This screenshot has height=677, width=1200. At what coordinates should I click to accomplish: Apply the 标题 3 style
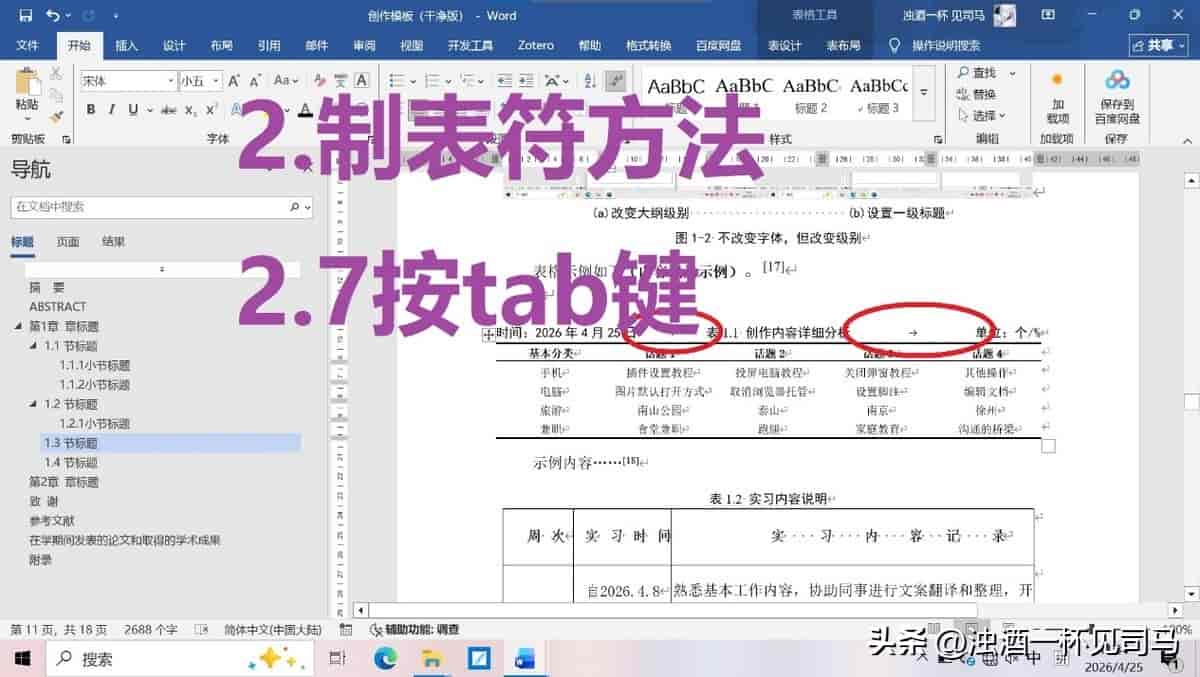[877, 94]
